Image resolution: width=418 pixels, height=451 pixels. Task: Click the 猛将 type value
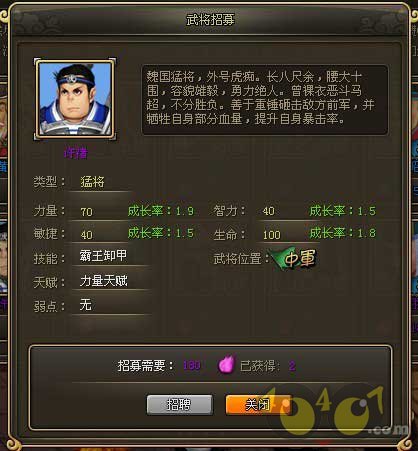pos(92,182)
